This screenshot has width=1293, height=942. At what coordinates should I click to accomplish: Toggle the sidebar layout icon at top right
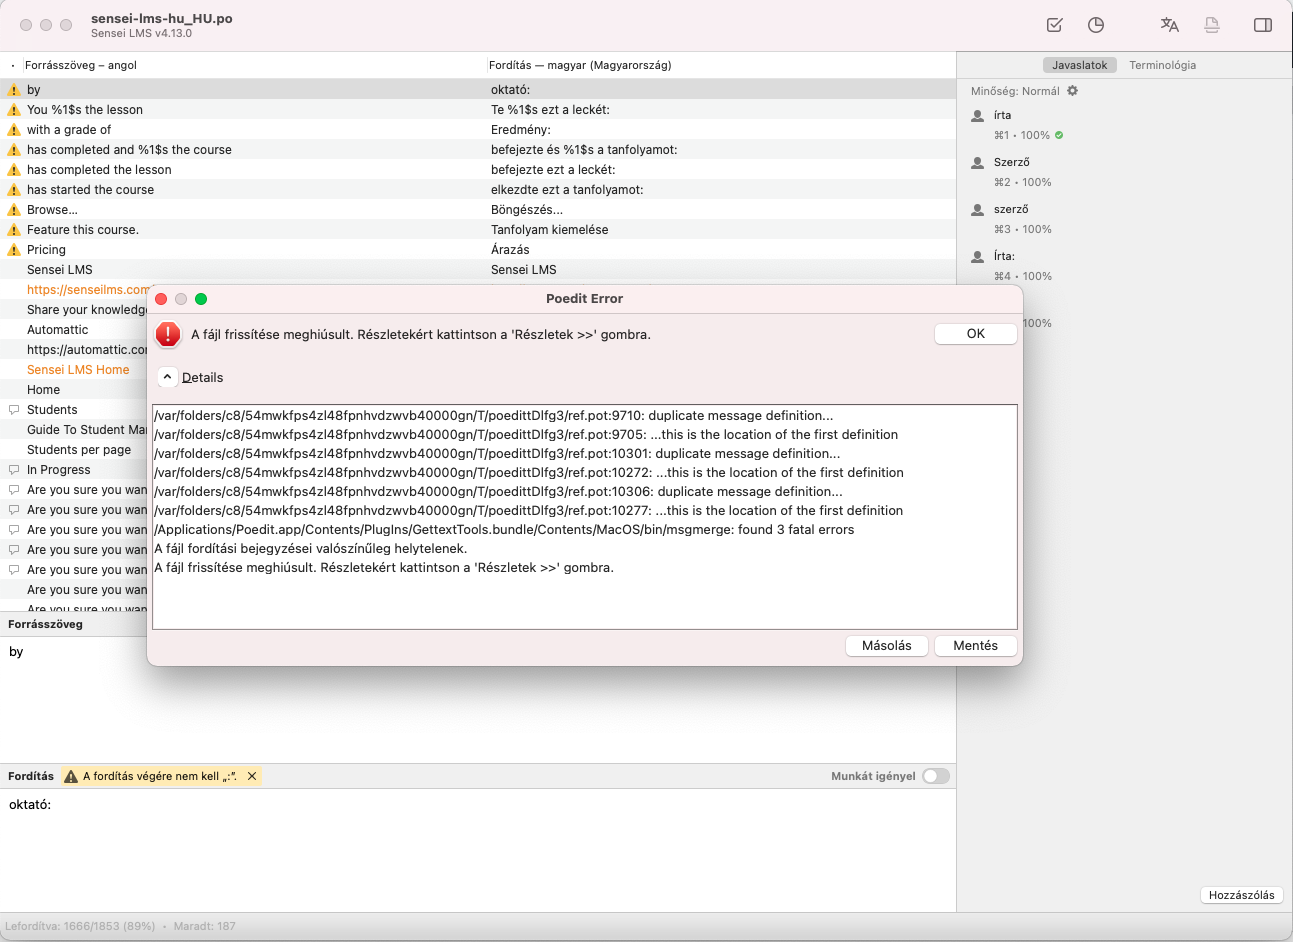[x=1262, y=25]
